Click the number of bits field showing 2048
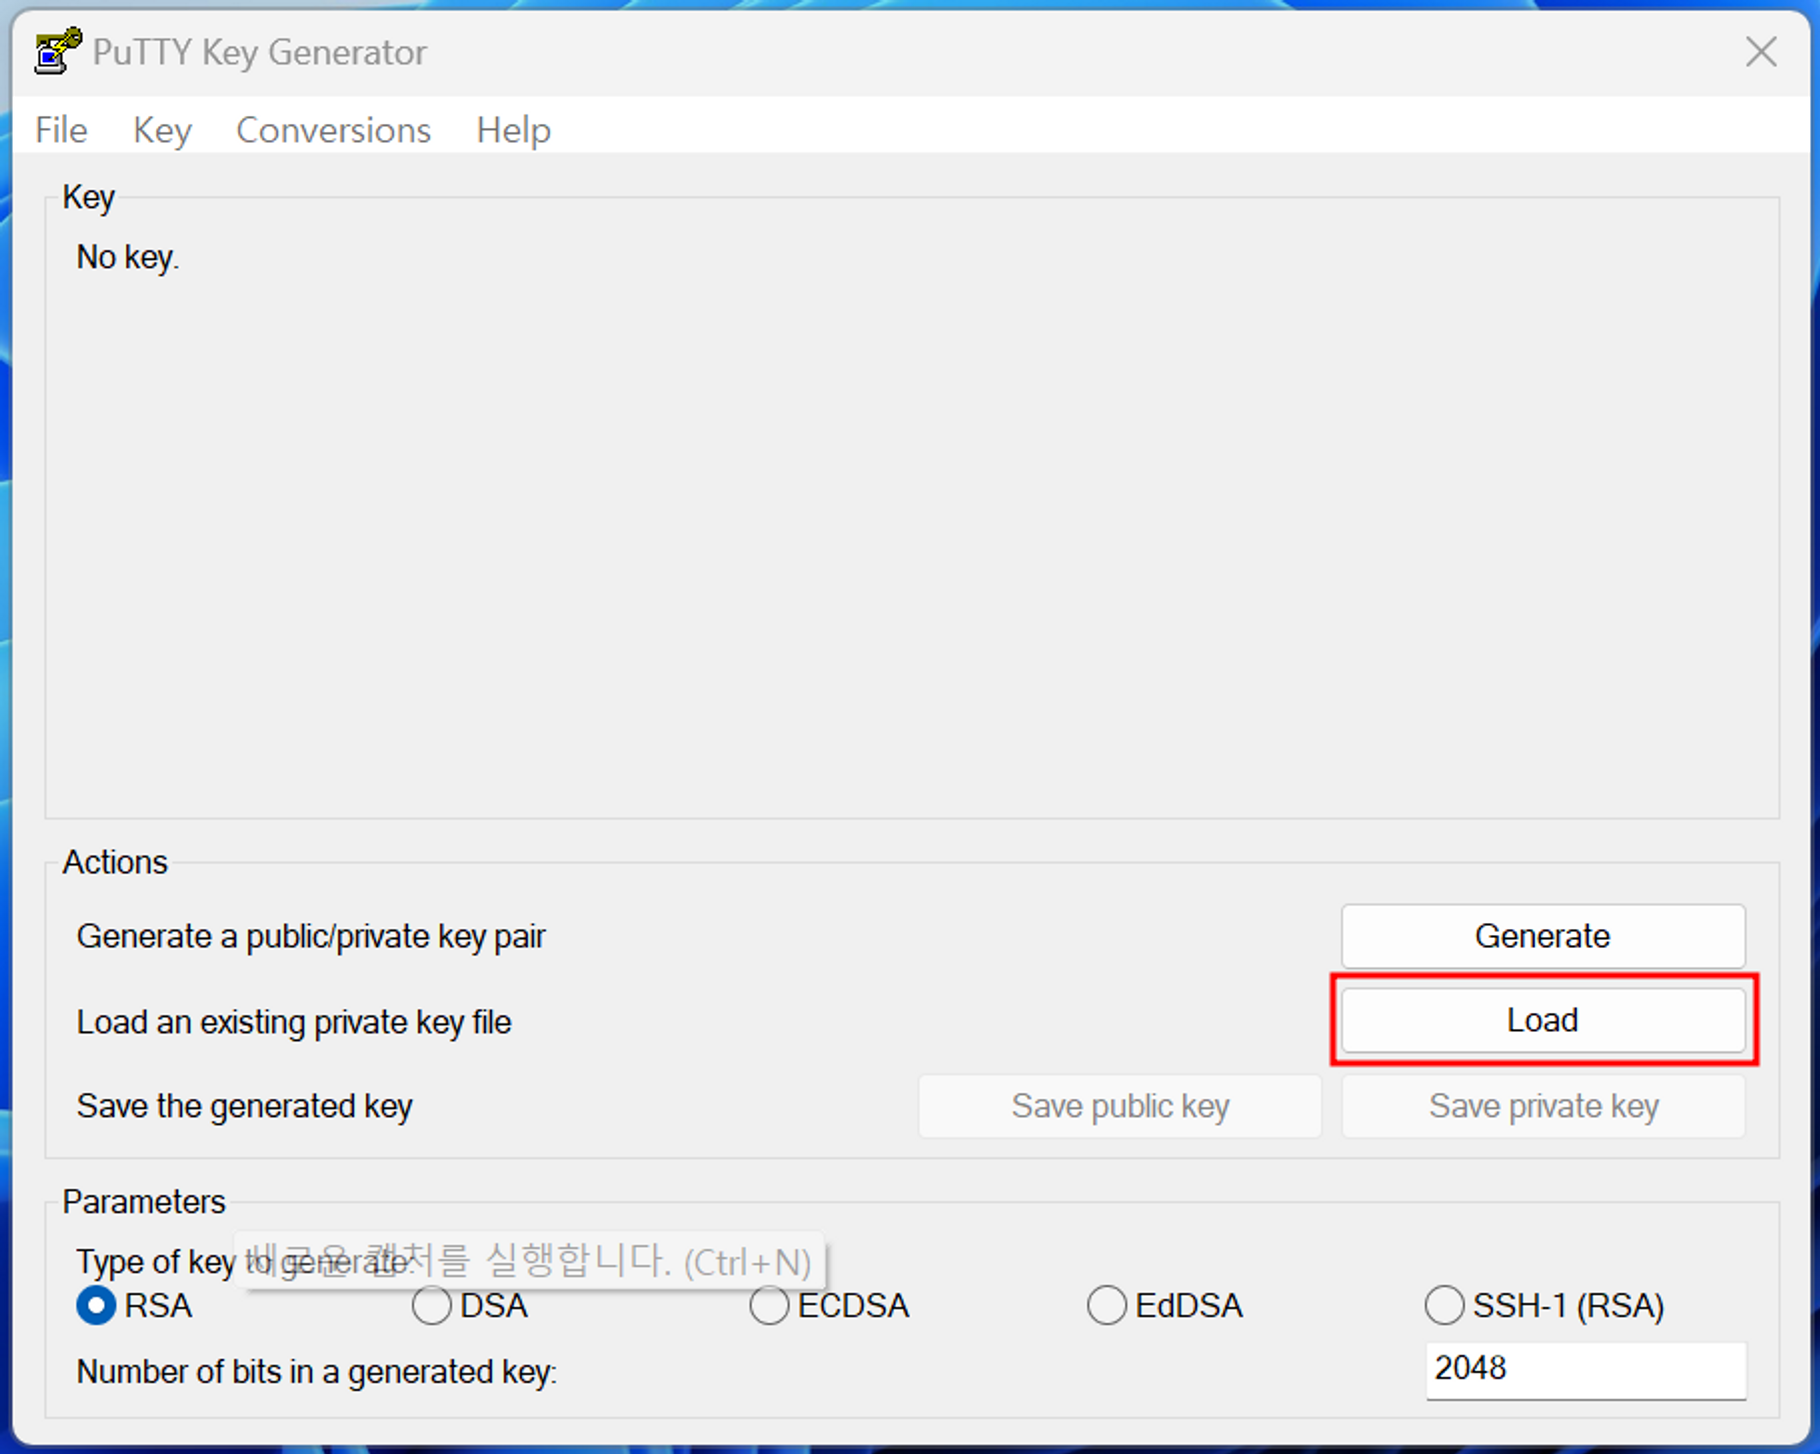 point(1586,1370)
